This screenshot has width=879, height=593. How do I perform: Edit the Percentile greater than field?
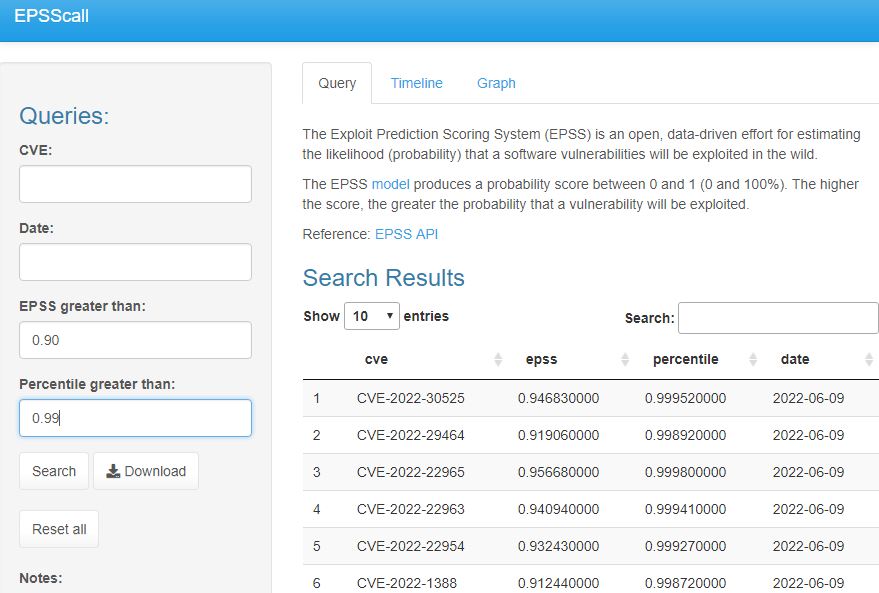(135, 418)
